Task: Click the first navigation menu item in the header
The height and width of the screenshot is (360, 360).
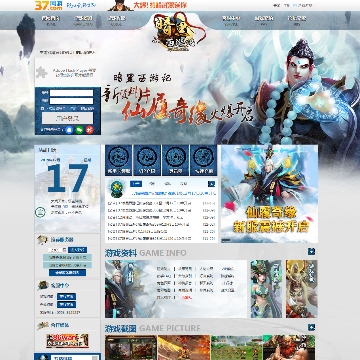Action: click(x=51, y=20)
